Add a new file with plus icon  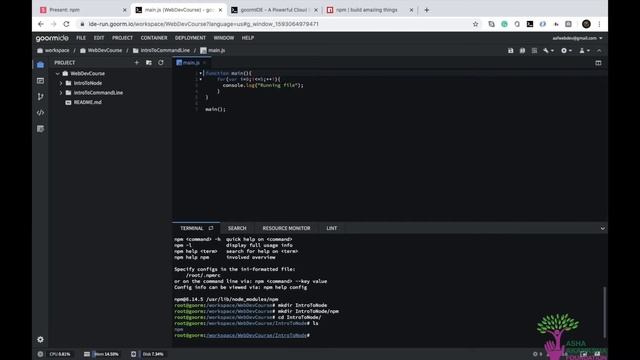coord(137,63)
